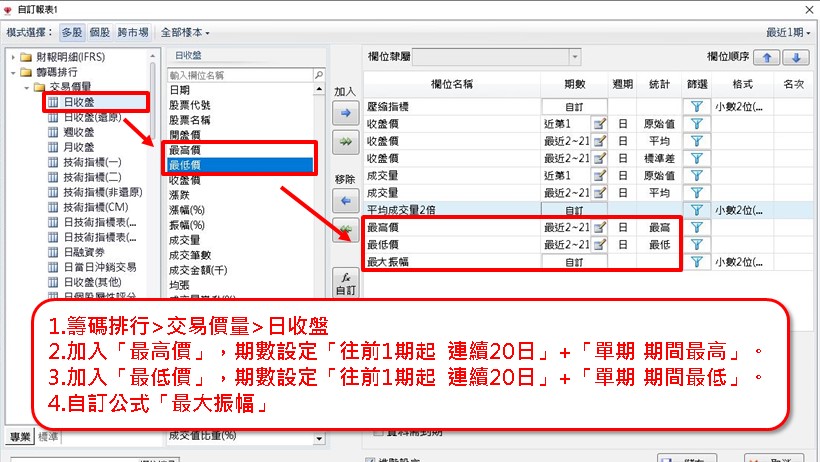
Task: Click field list scrollbar up arrow
Action: click(319, 90)
